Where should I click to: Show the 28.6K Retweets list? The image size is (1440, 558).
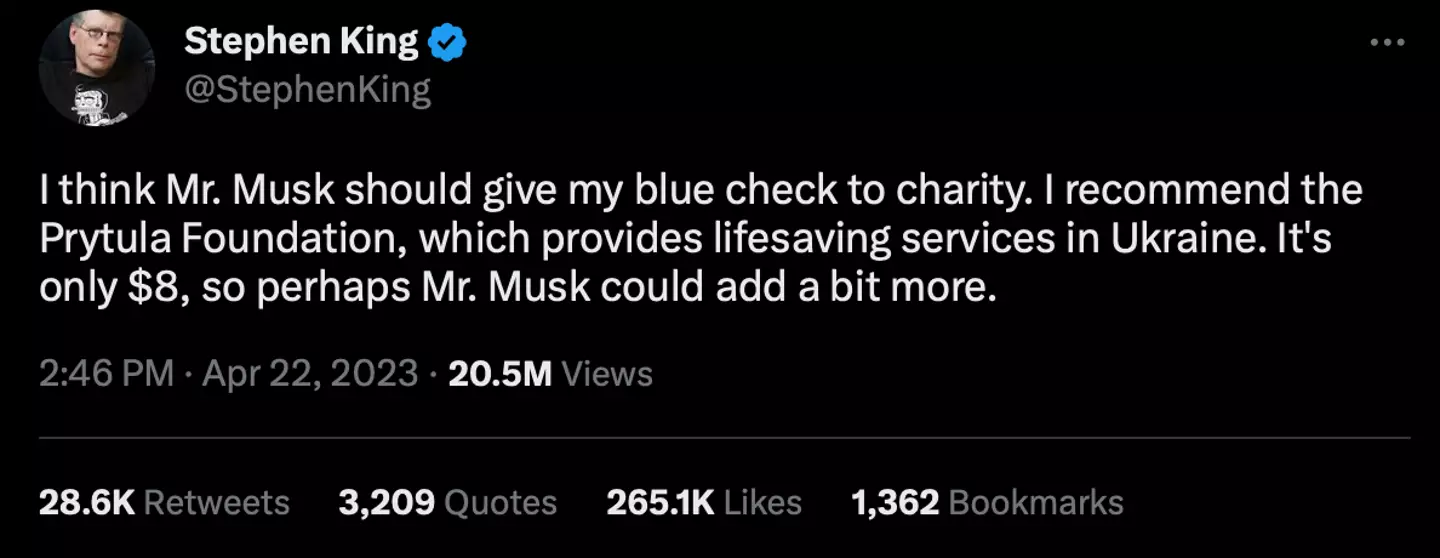click(164, 502)
